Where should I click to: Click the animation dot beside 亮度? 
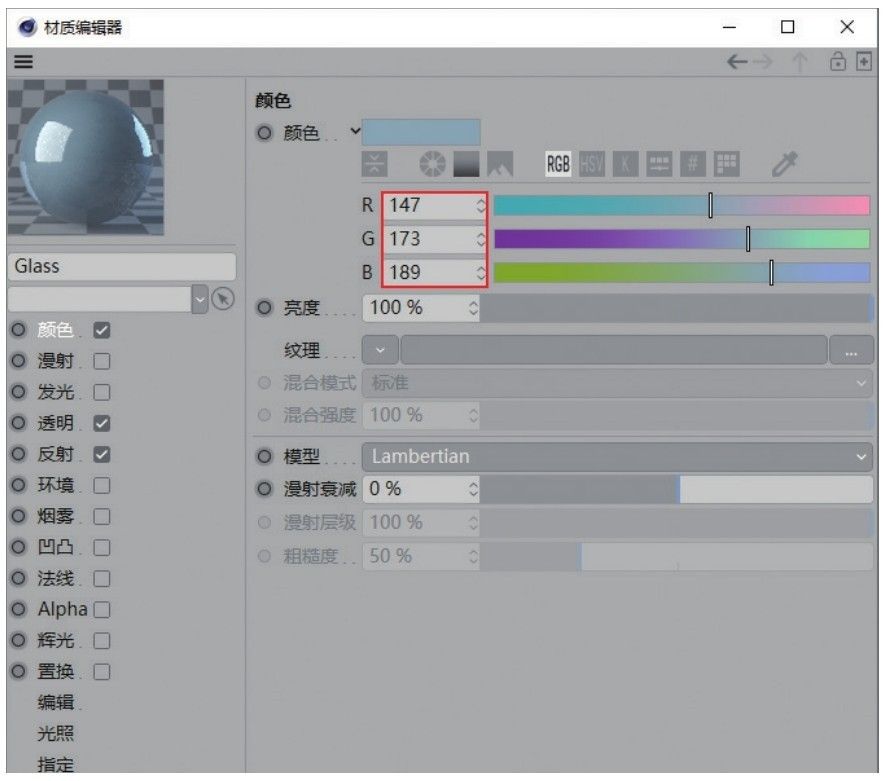click(x=264, y=308)
